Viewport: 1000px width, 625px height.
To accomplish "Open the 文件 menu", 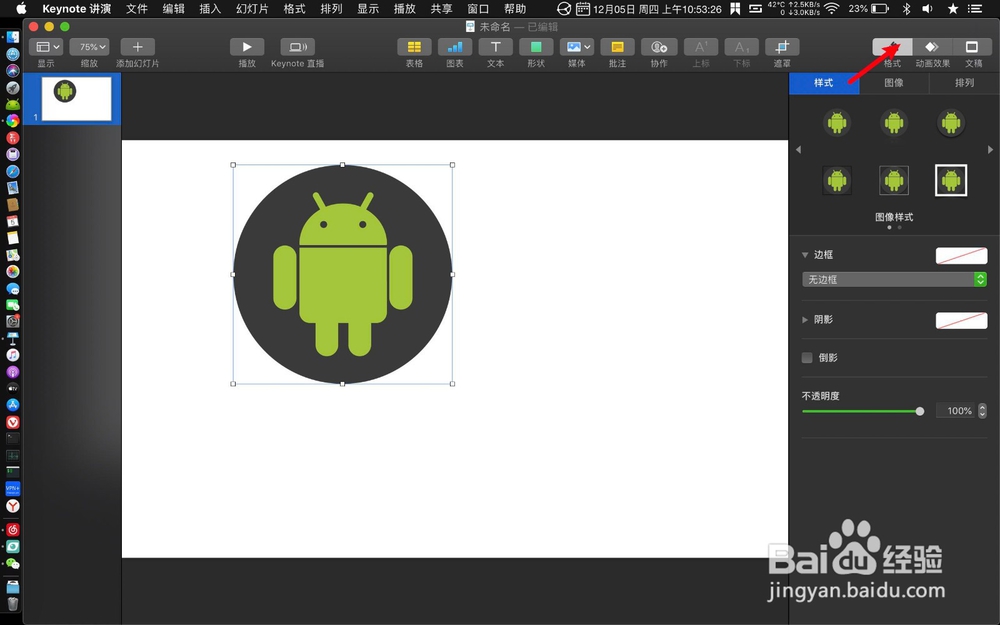I will click(x=136, y=9).
